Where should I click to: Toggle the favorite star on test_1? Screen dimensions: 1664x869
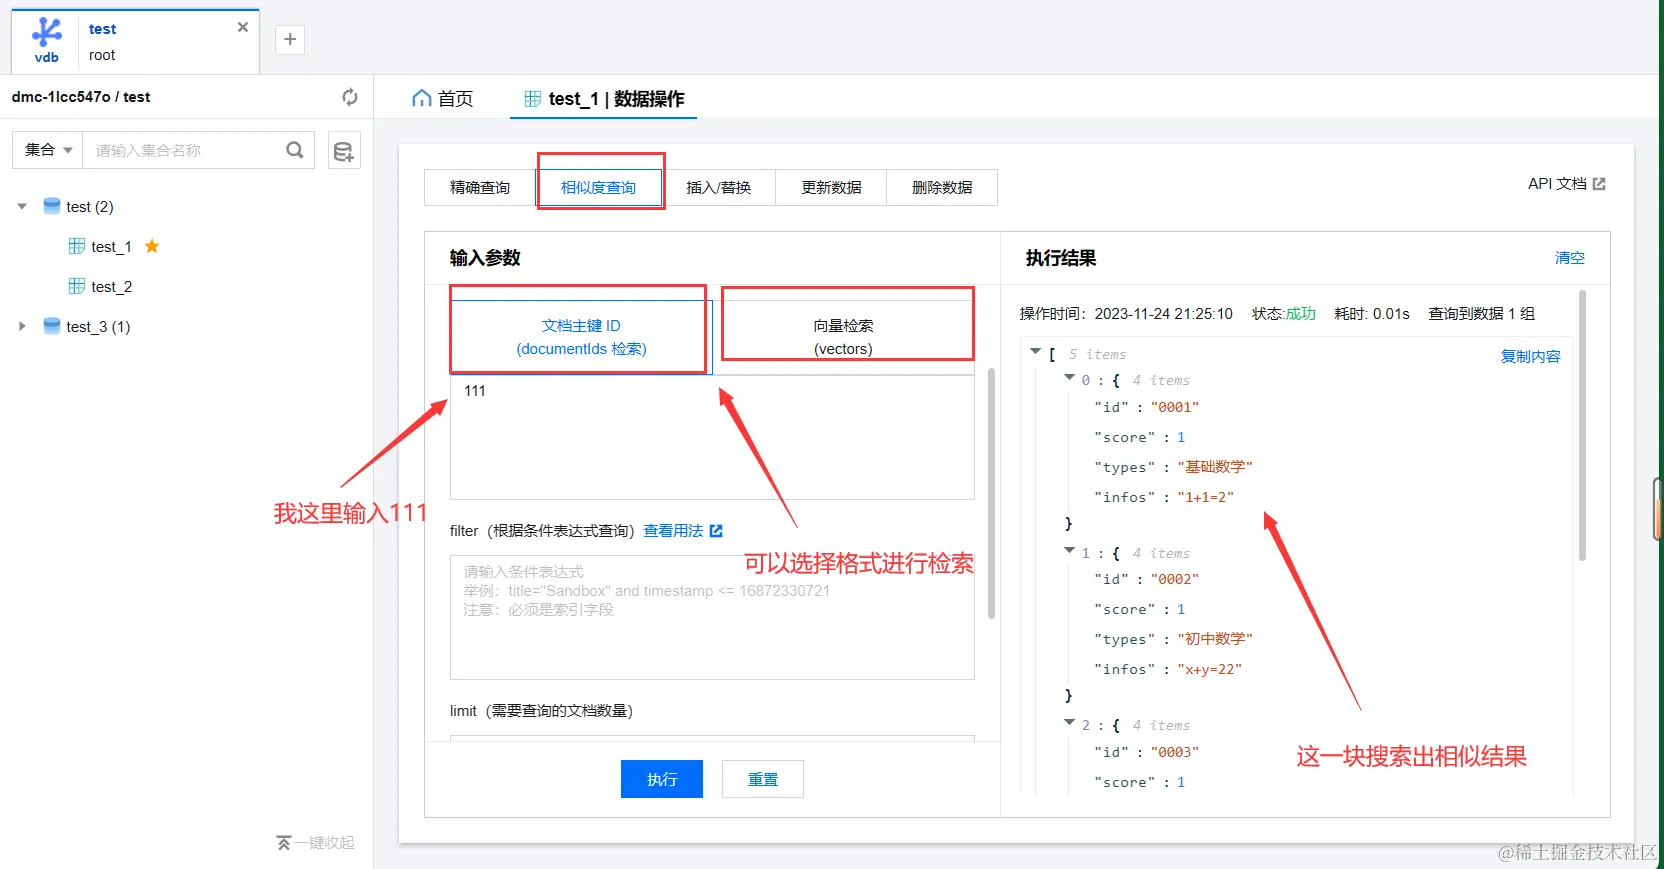point(152,246)
